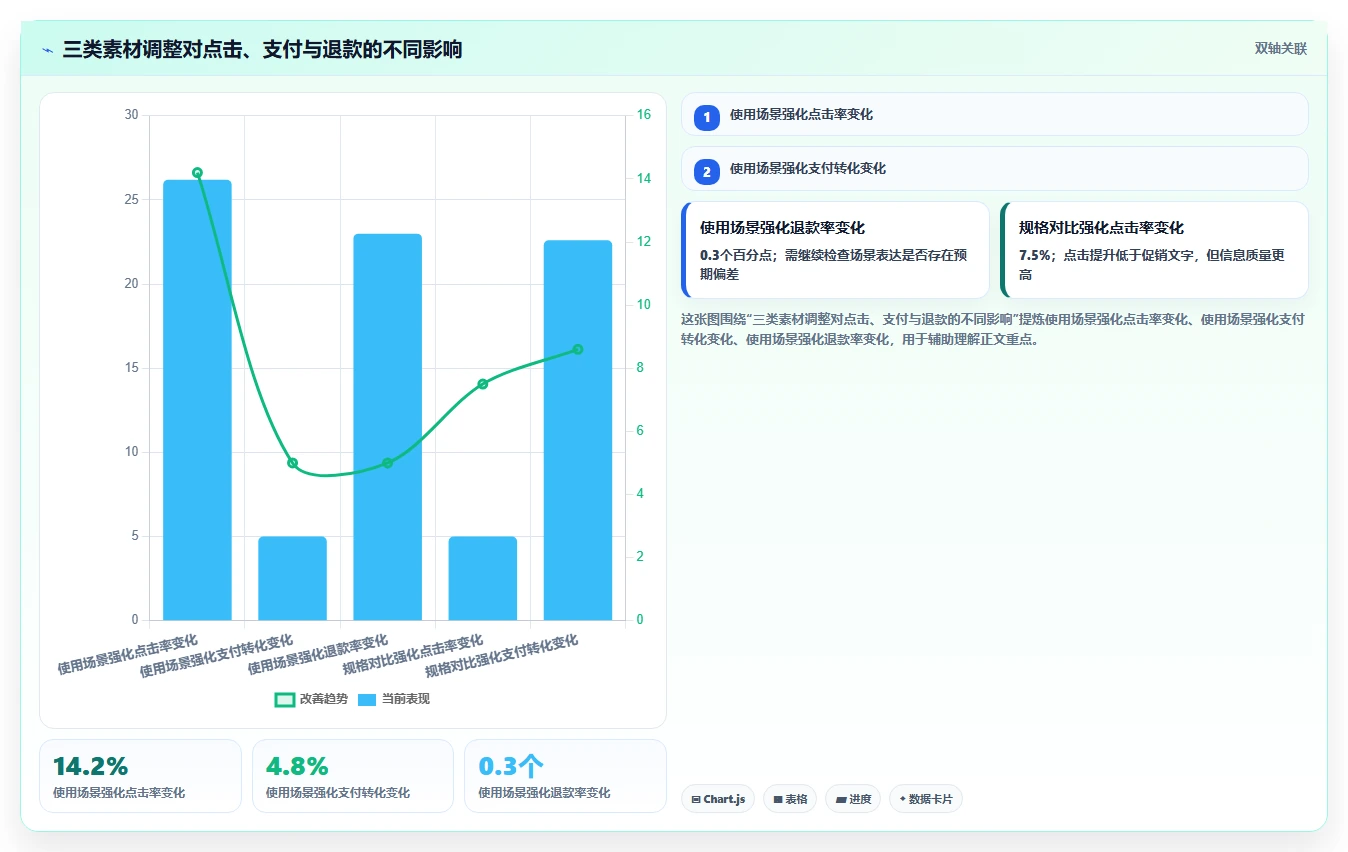Open the 使用场景强化退款率变化 insight card
This screenshot has width=1348, height=852.
[835, 250]
